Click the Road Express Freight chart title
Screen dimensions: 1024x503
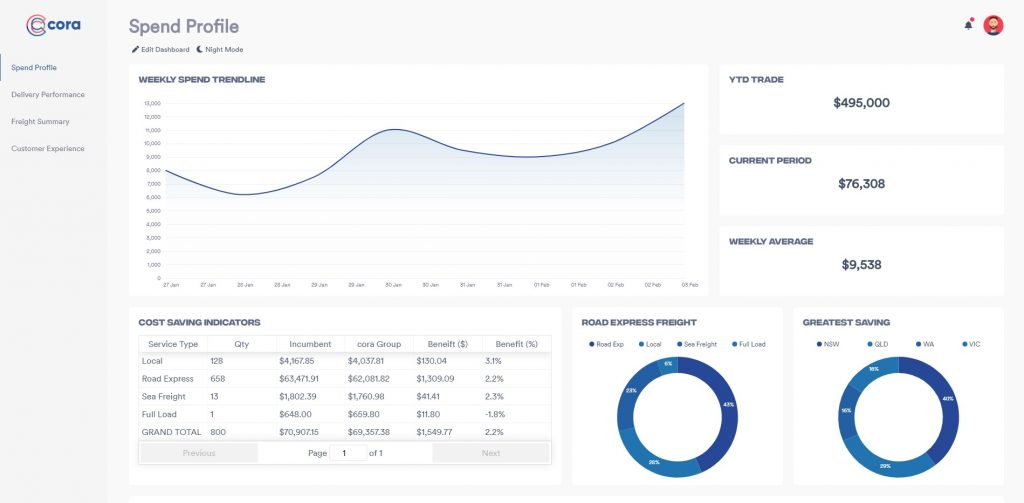[x=639, y=323]
